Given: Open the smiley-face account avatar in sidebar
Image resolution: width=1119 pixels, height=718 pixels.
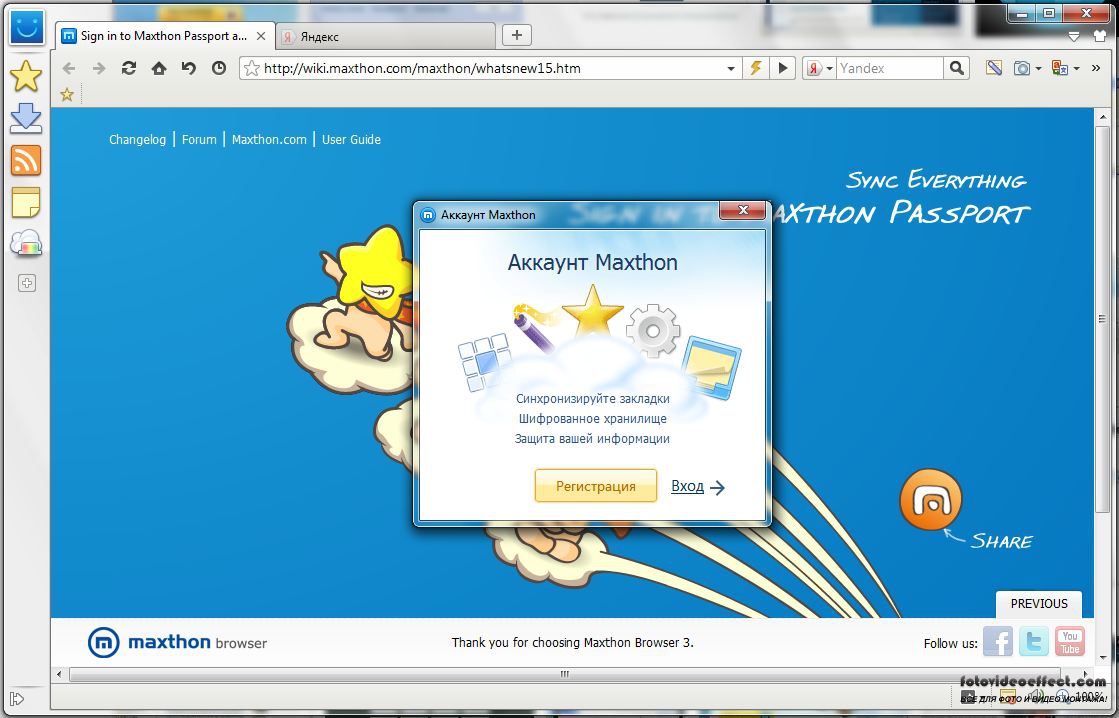Looking at the screenshot, I should point(26,27).
